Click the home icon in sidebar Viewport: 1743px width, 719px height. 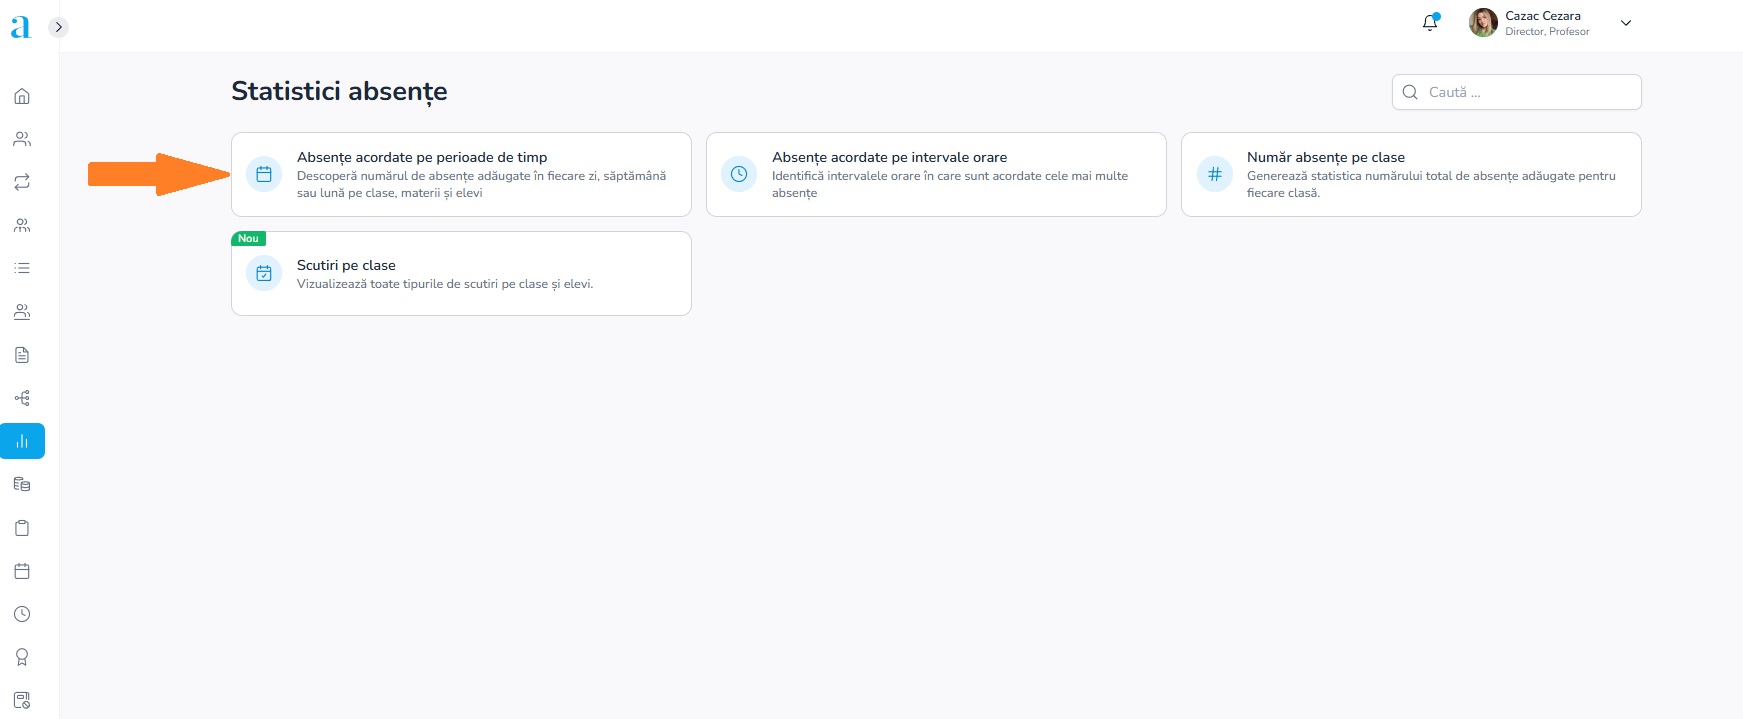tap(22, 96)
